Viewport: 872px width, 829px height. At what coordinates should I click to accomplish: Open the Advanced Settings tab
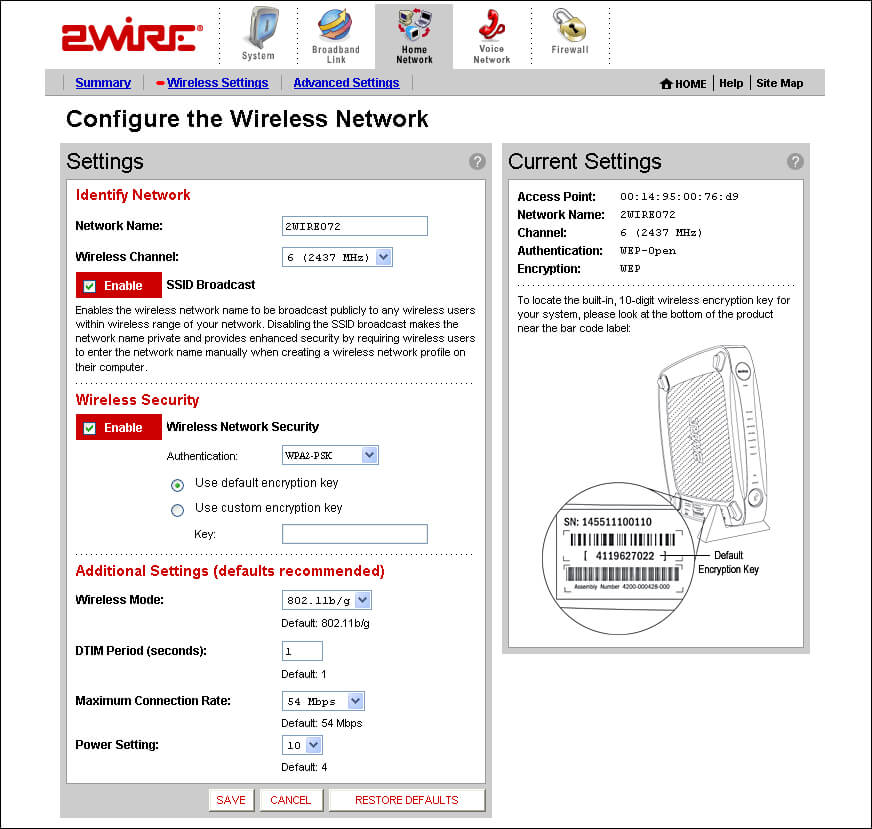[x=346, y=83]
